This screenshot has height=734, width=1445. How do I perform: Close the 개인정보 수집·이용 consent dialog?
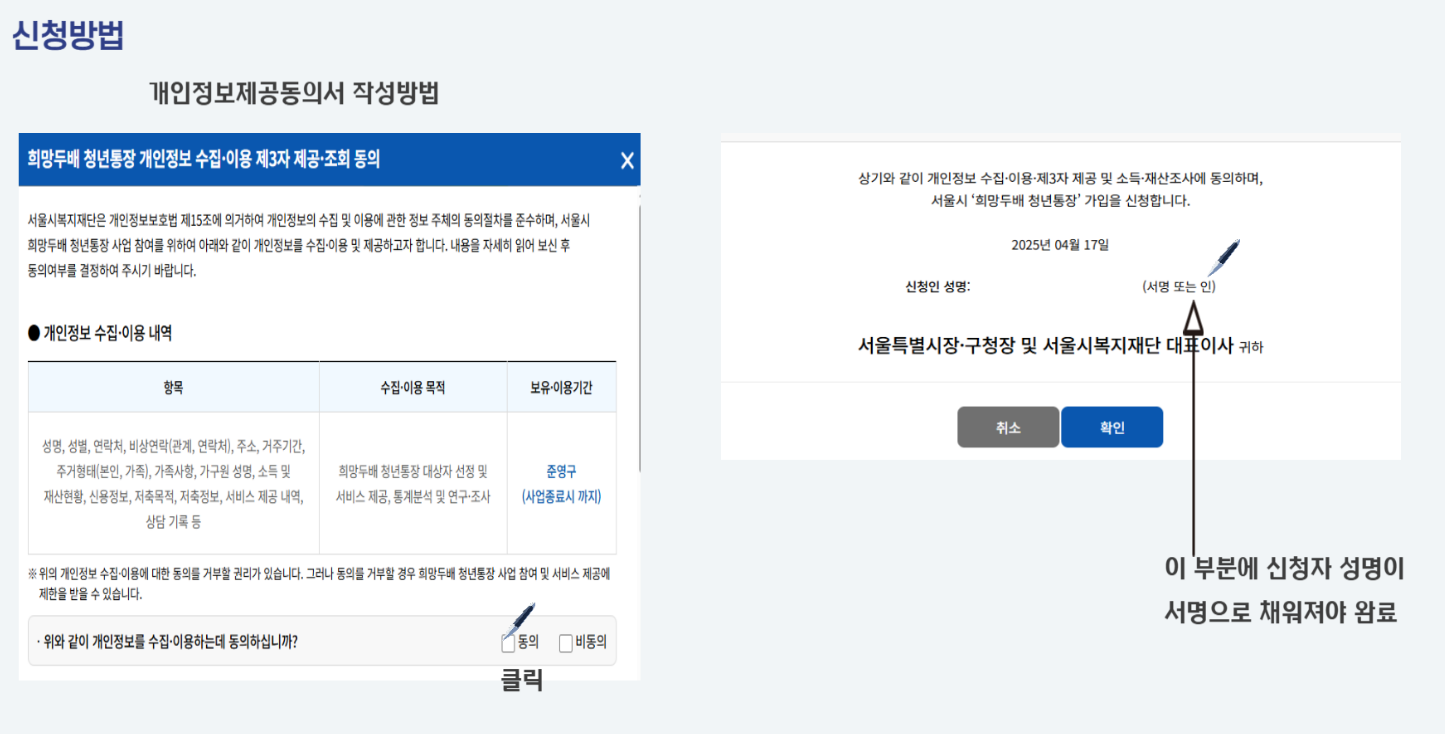627,160
